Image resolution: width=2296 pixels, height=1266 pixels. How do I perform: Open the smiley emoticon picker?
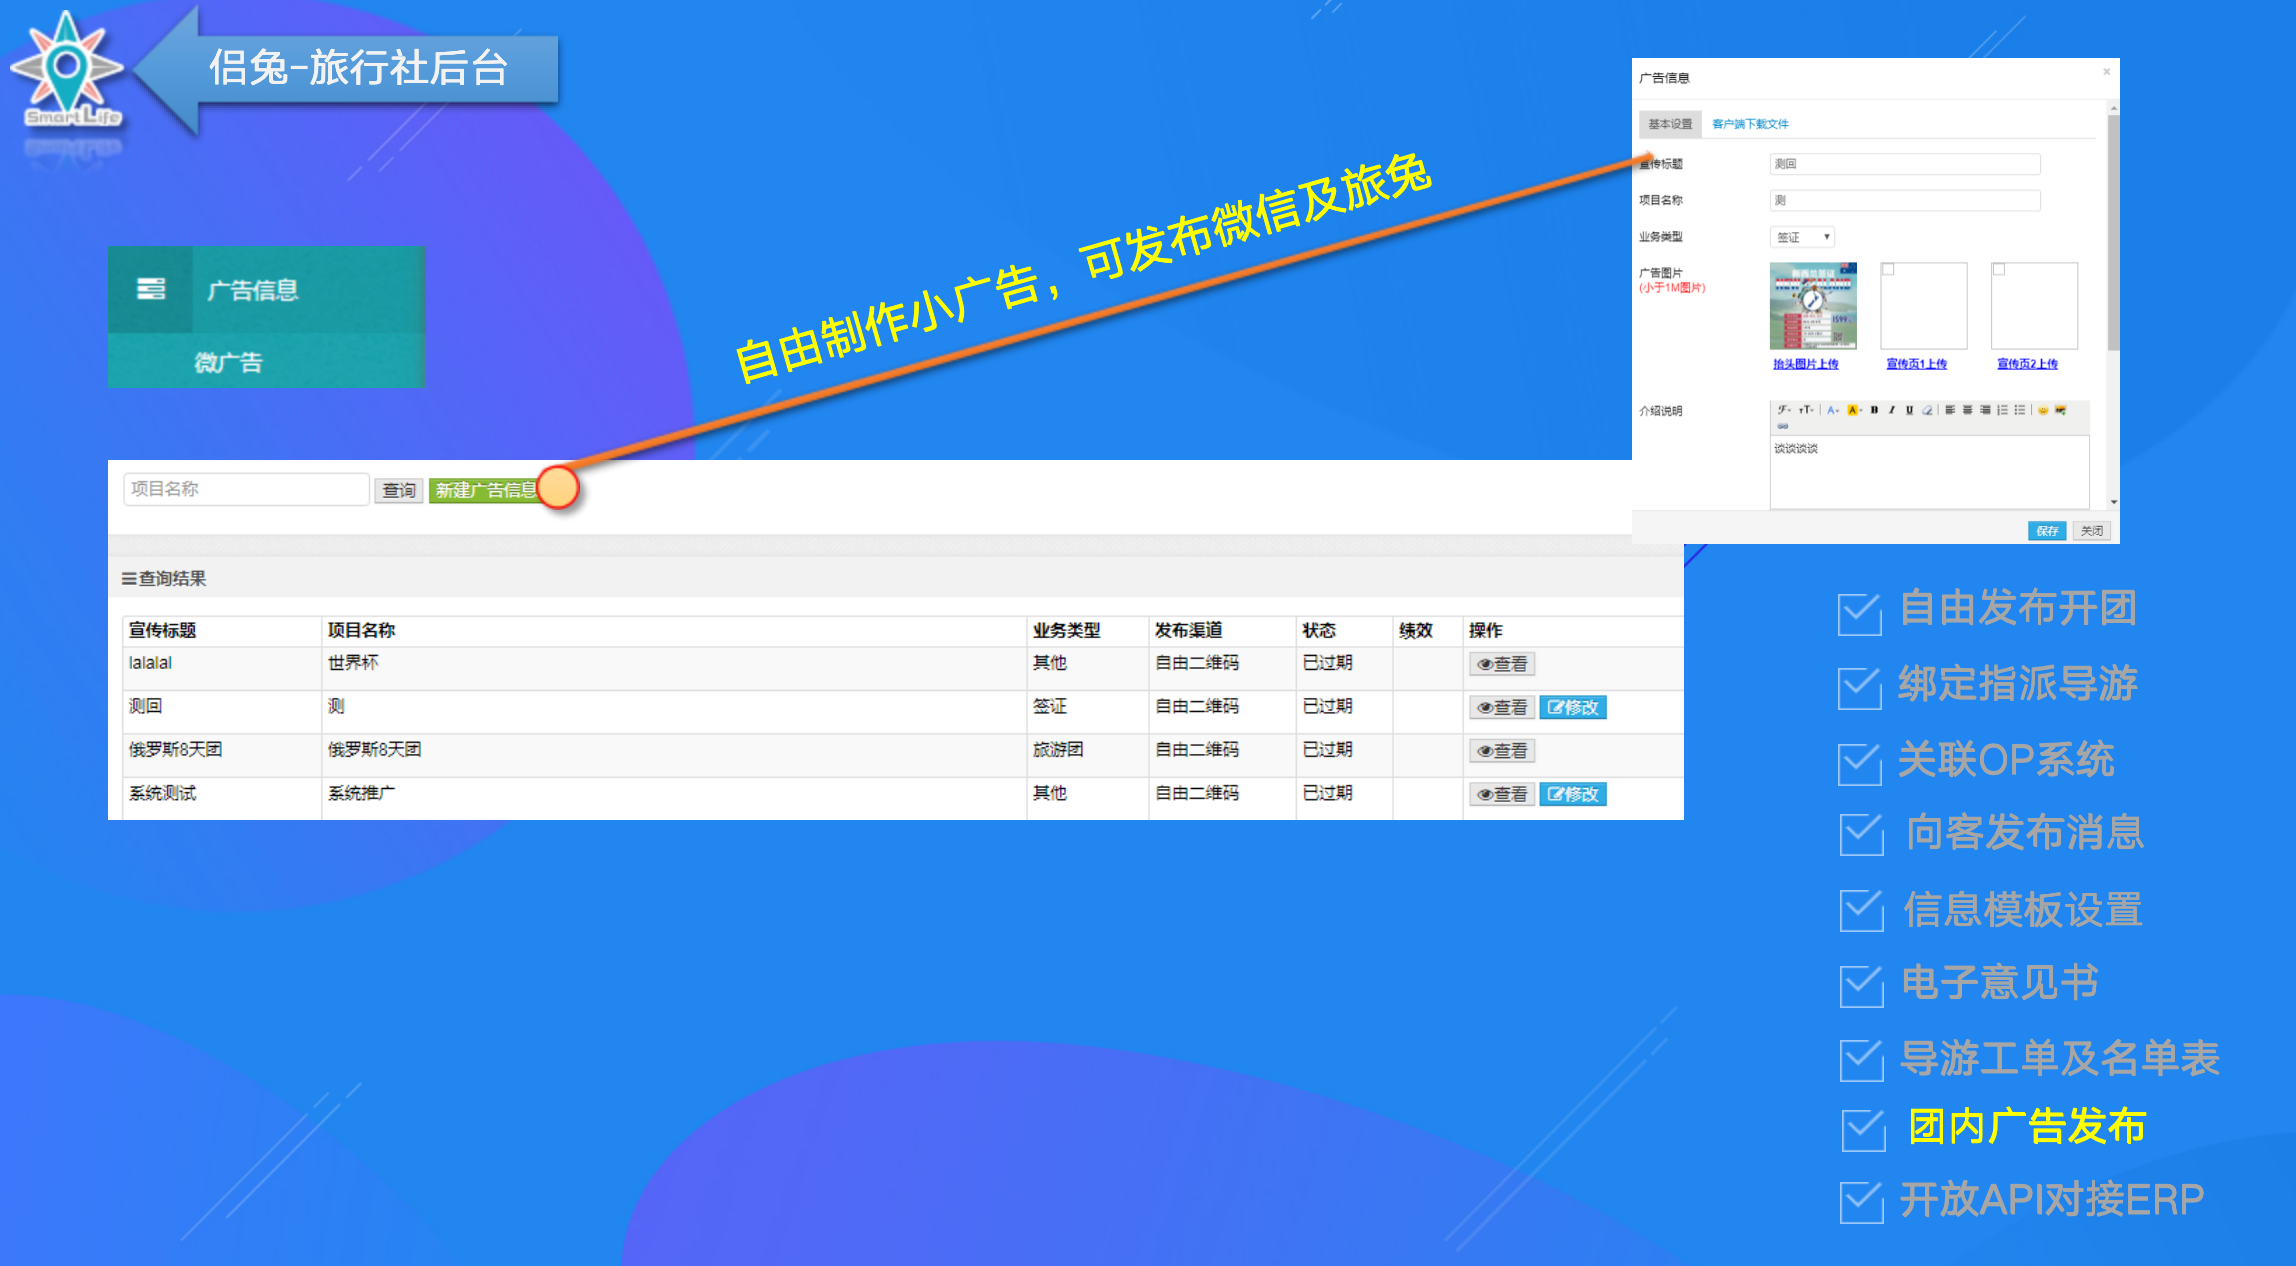click(2043, 410)
